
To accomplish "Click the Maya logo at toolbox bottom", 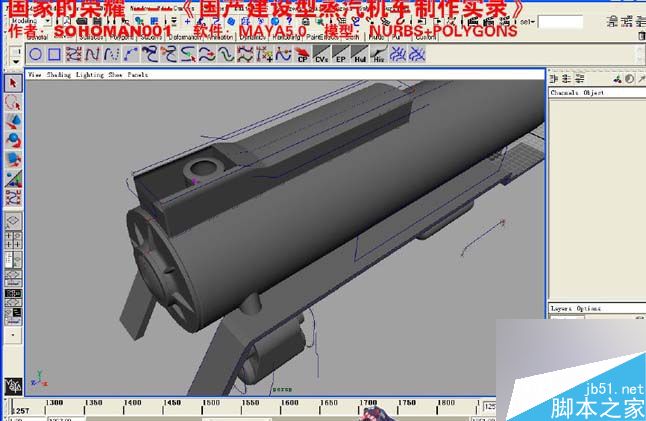I will pos(13,386).
